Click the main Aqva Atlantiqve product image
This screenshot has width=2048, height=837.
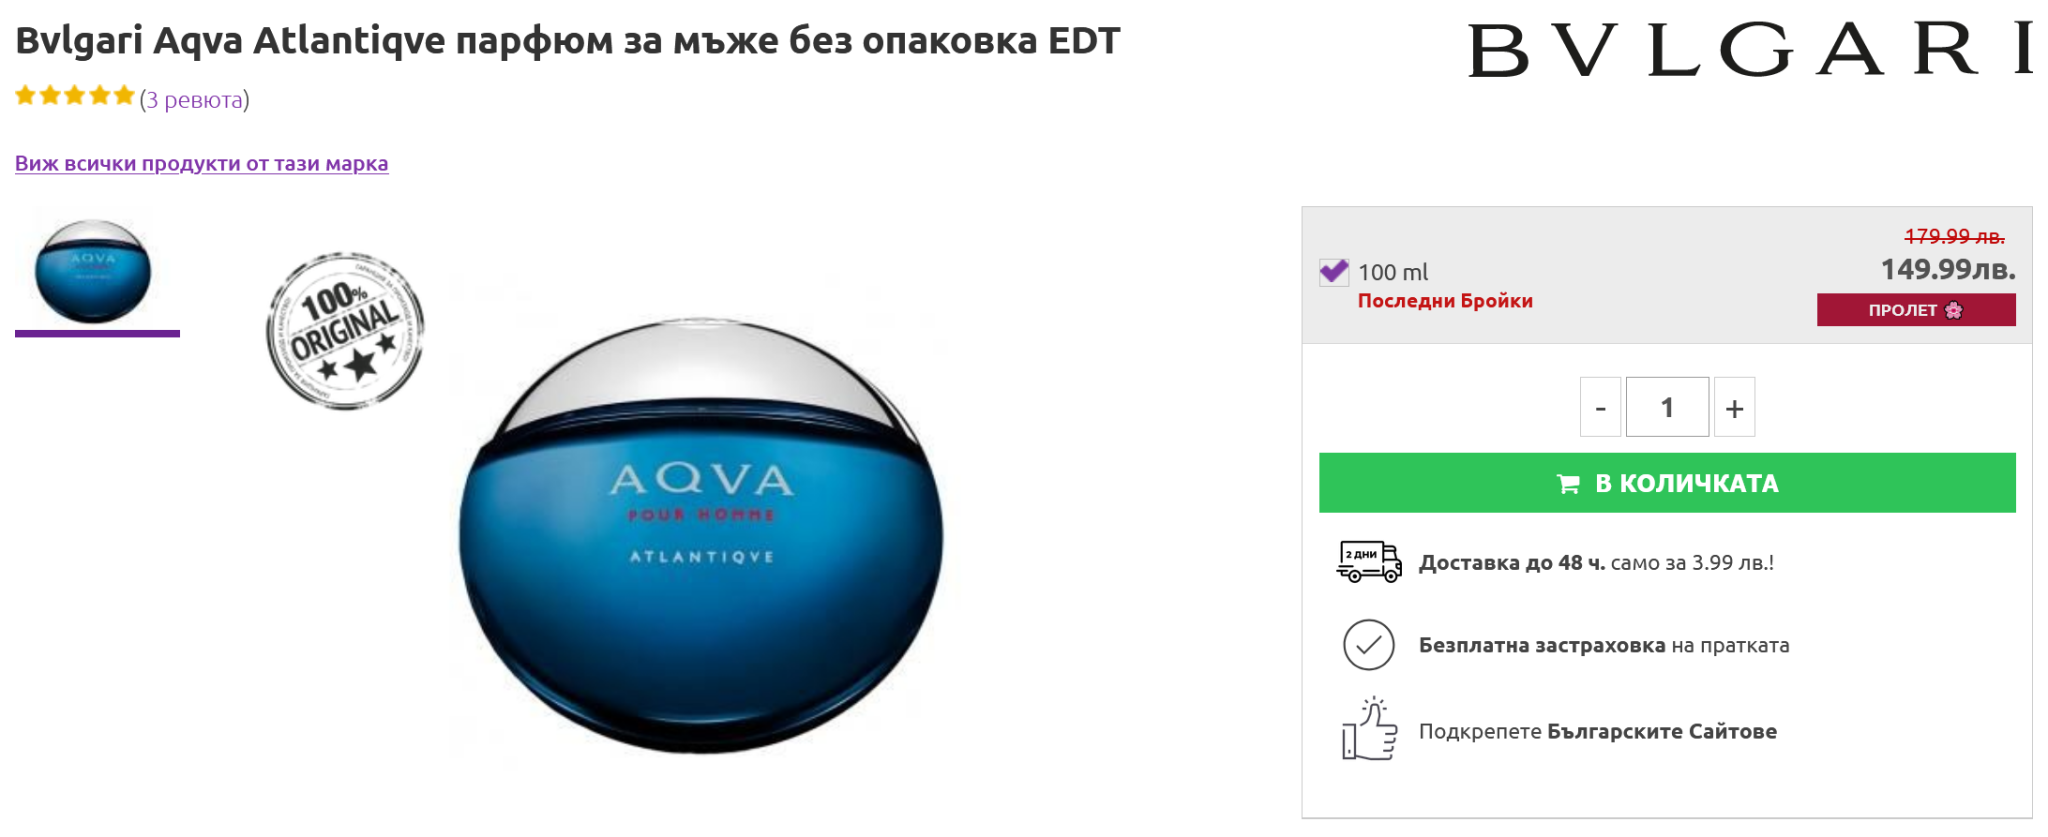point(700,535)
